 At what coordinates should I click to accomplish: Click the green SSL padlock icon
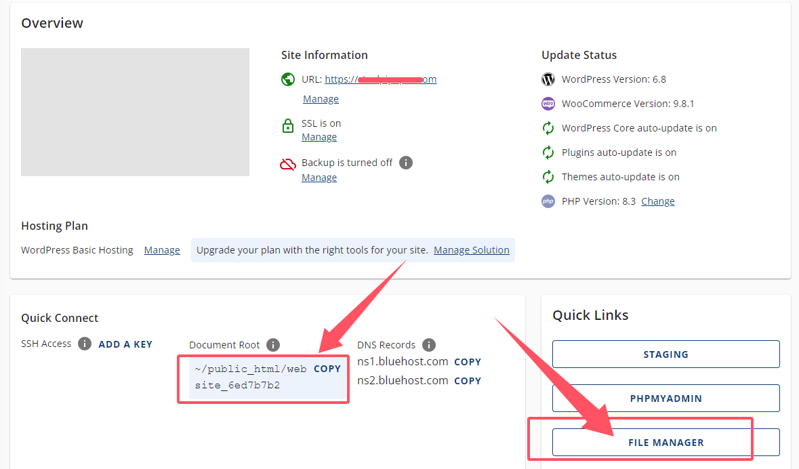pyautogui.click(x=288, y=127)
